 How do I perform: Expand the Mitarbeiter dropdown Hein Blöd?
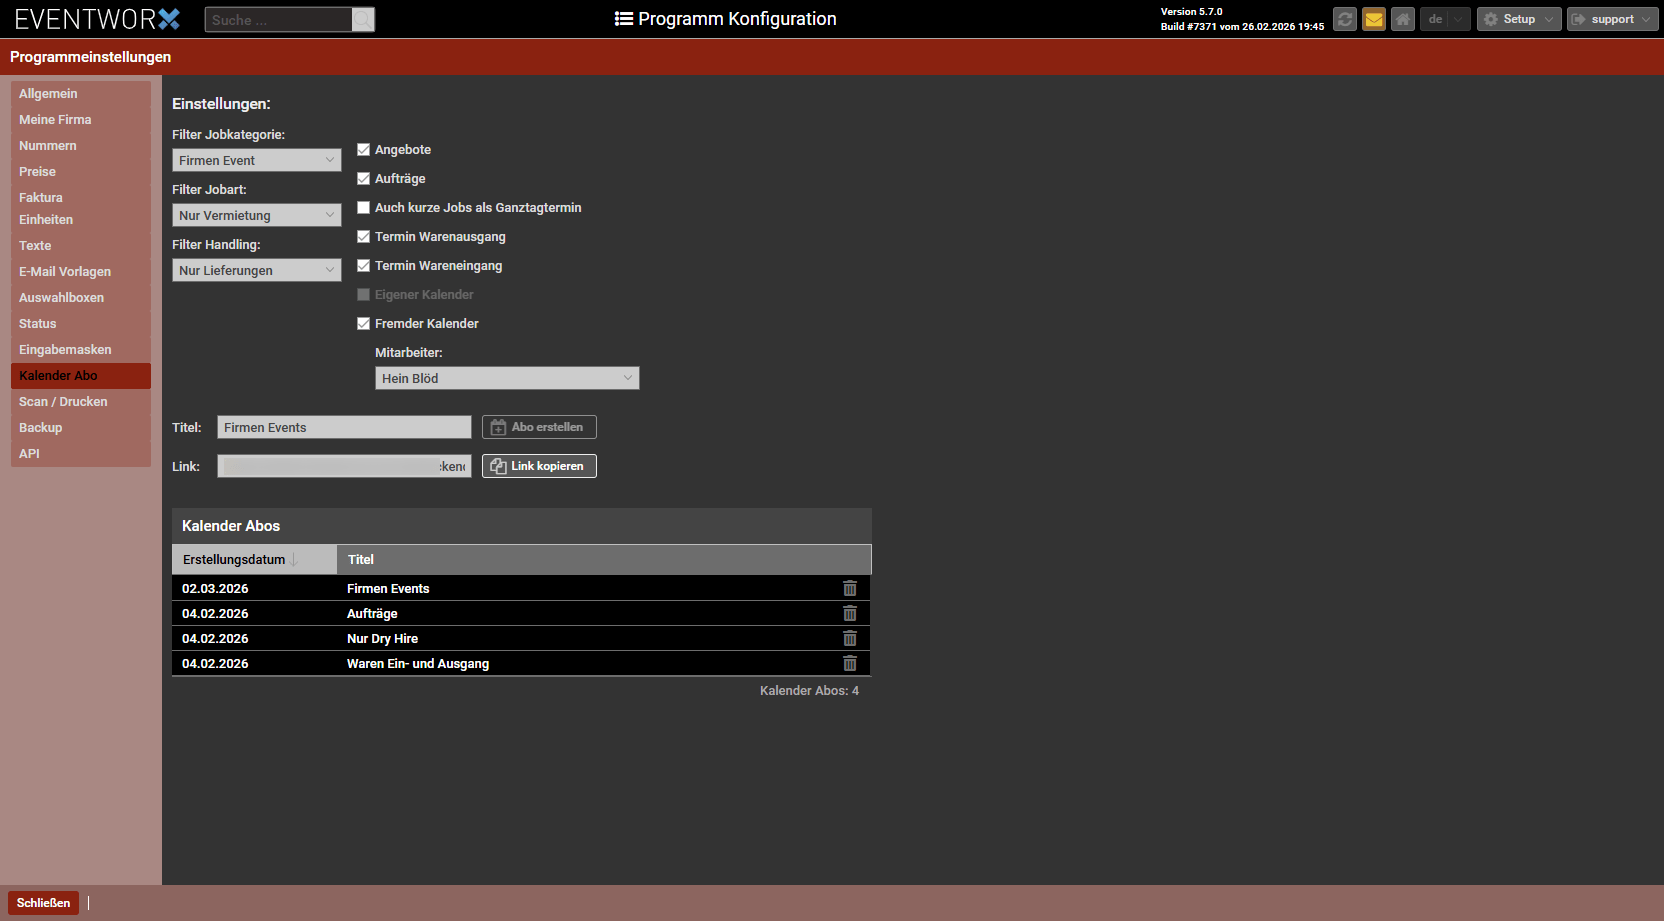point(506,379)
